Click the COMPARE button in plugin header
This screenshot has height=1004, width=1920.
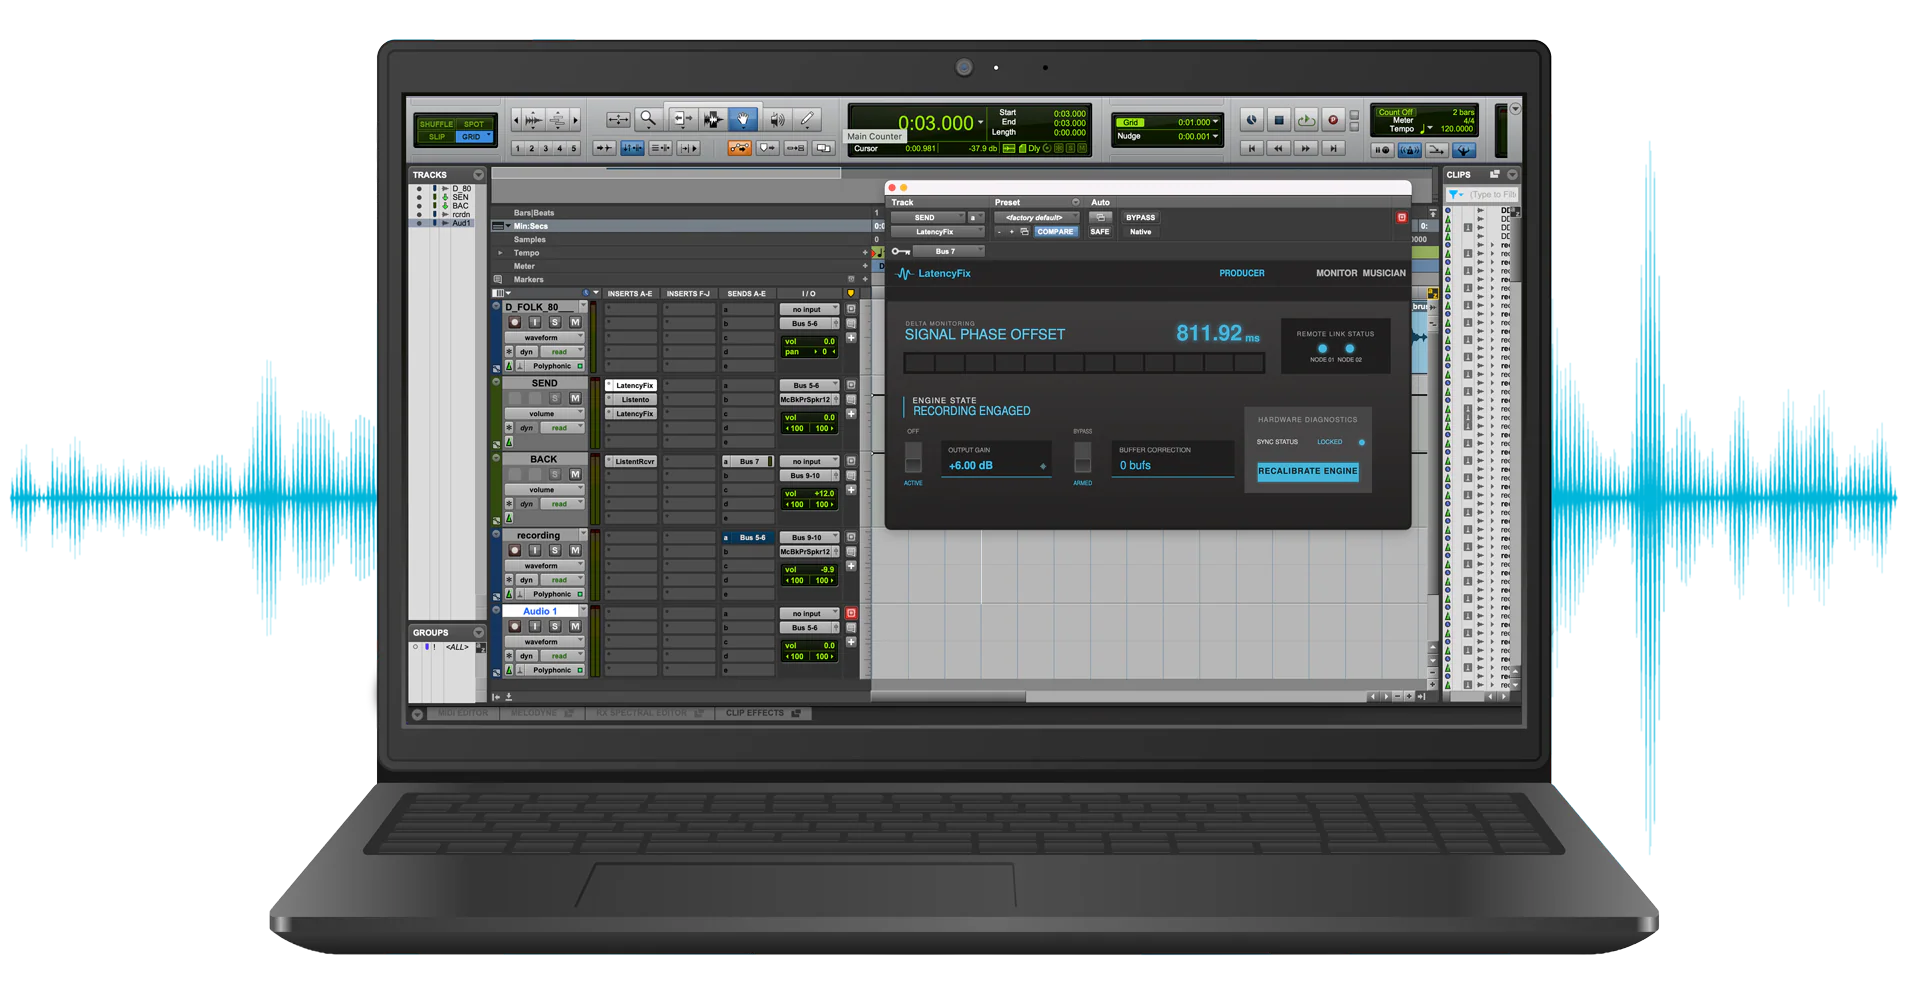pos(1055,232)
